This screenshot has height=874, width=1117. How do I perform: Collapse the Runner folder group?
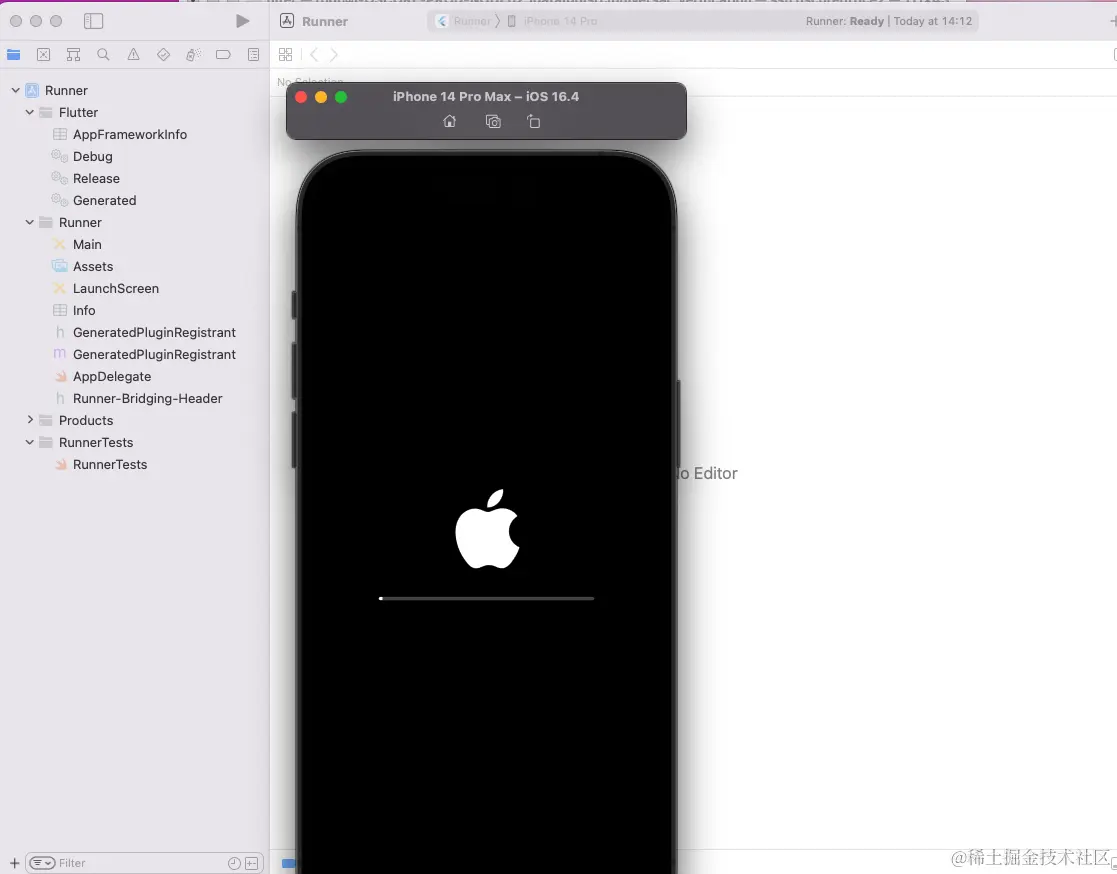click(30, 222)
